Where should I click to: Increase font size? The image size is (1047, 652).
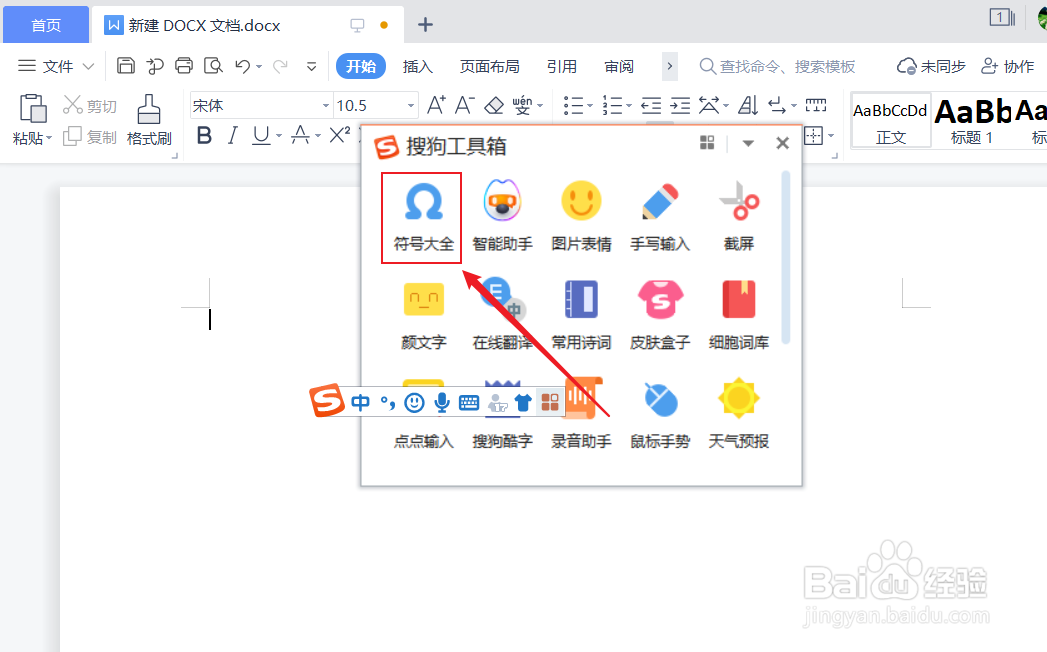tap(436, 105)
